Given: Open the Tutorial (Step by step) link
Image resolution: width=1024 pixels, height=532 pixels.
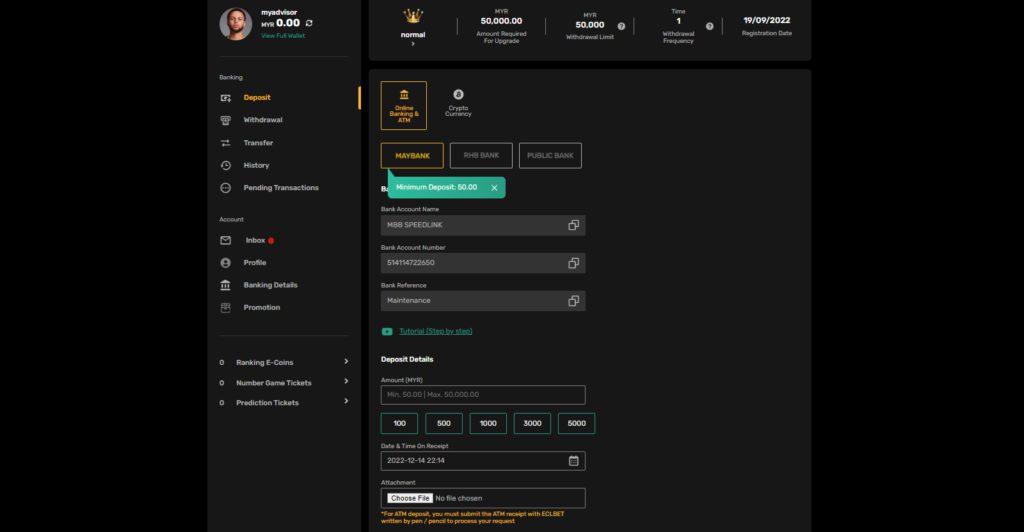Looking at the screenshot, I should (x=436, y=331).
